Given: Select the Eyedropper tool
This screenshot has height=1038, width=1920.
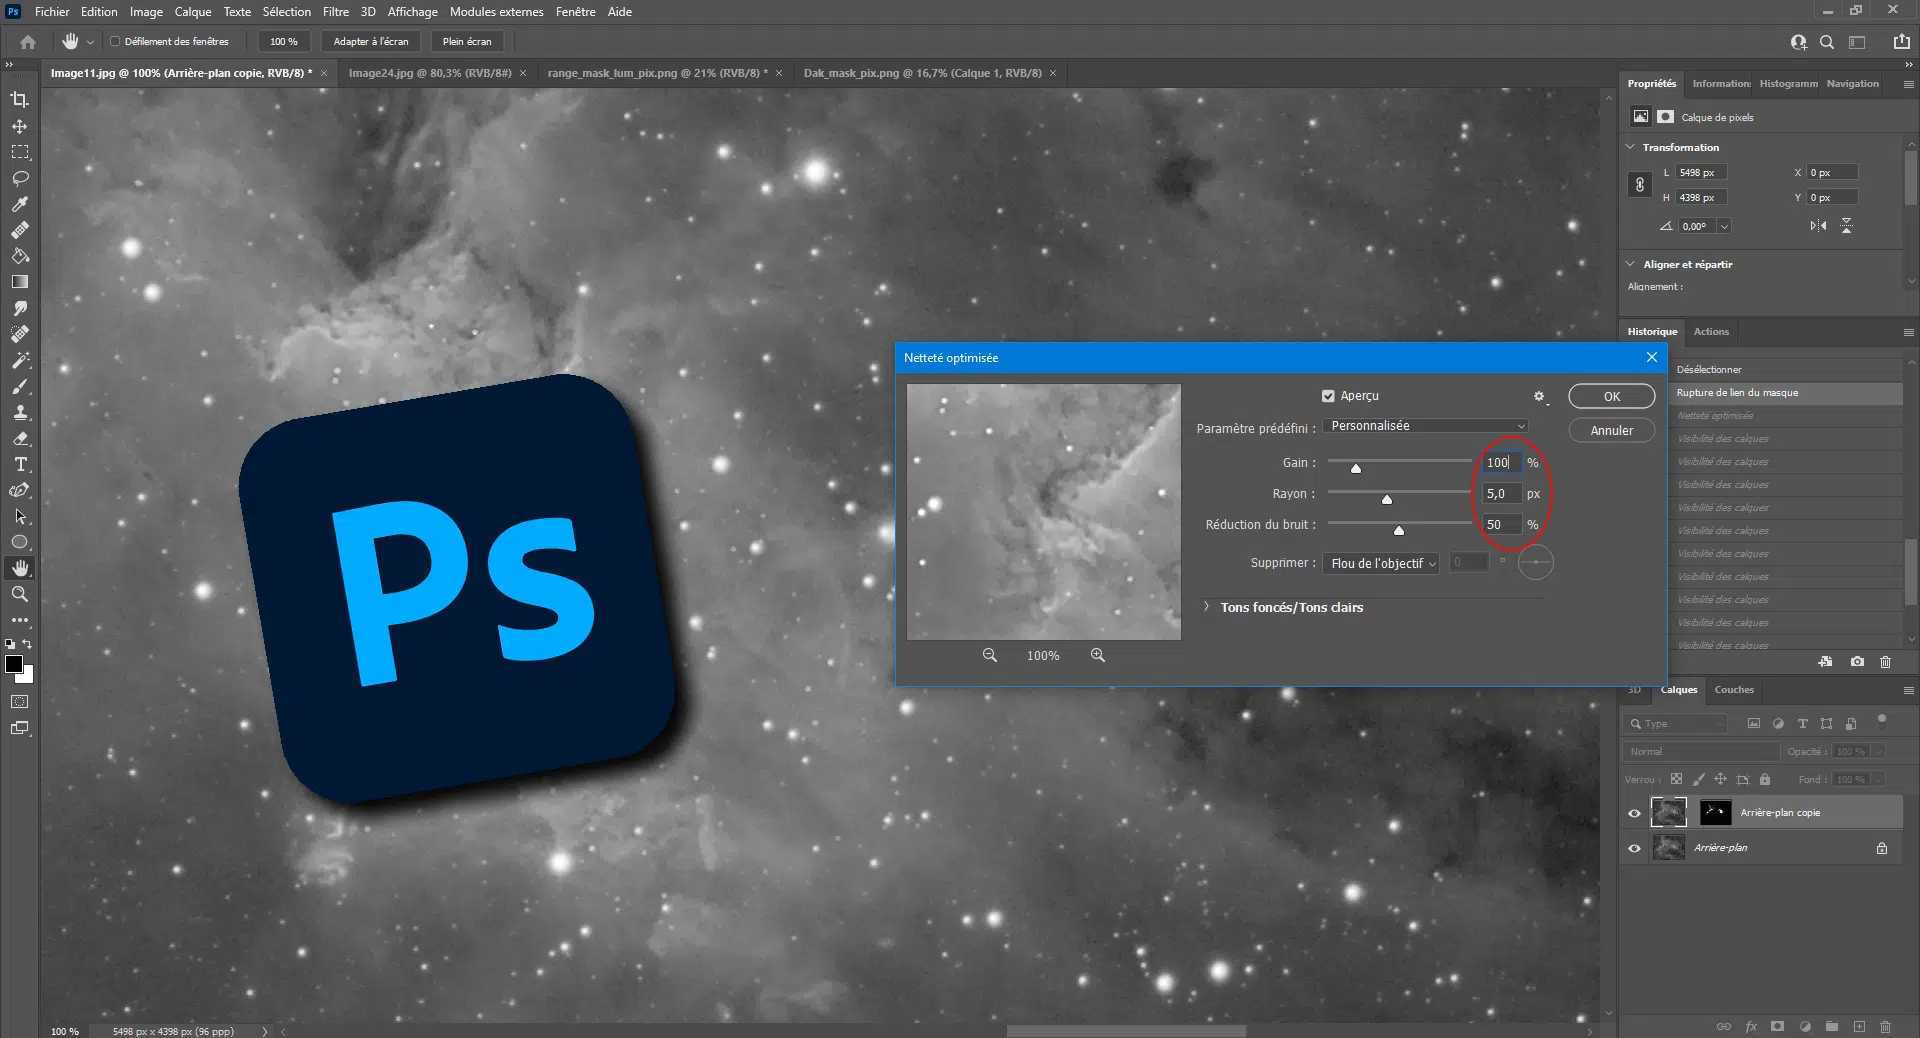Looking at the screenshot, I should [20, 204].
